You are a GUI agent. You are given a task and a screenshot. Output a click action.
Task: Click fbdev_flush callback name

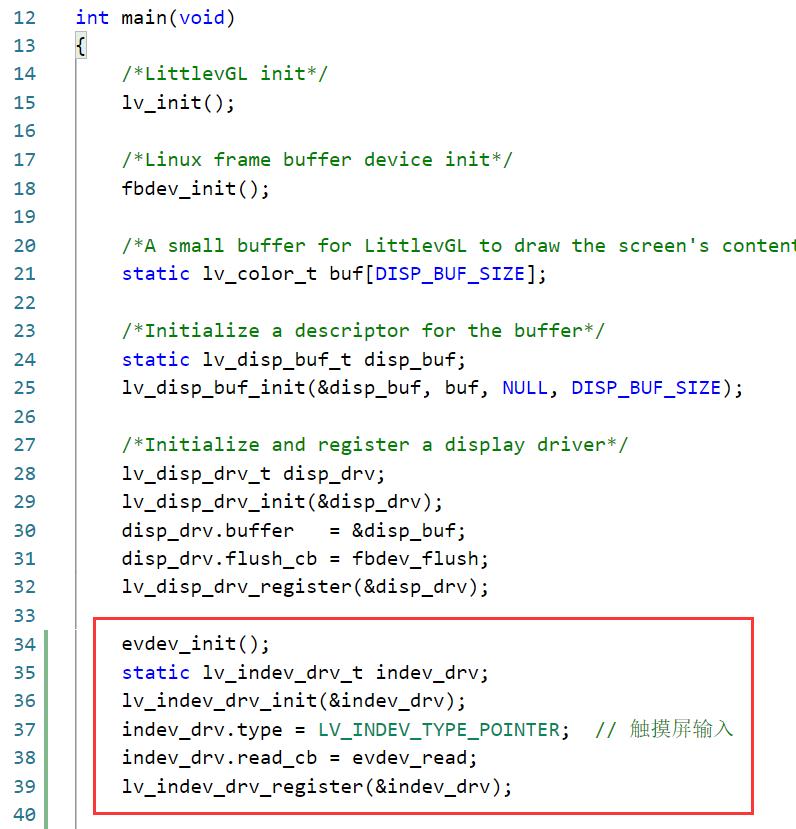[415, 559]
